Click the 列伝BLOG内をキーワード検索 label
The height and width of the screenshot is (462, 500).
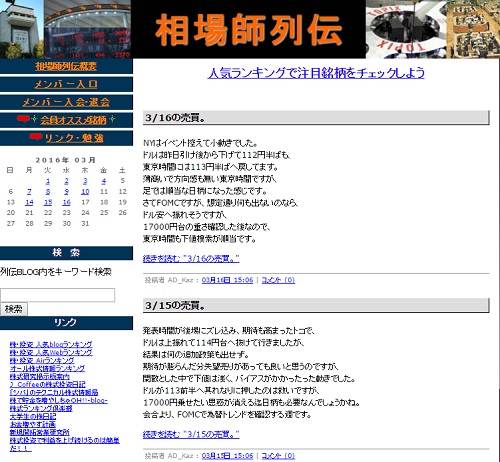[x=56, y=272]
